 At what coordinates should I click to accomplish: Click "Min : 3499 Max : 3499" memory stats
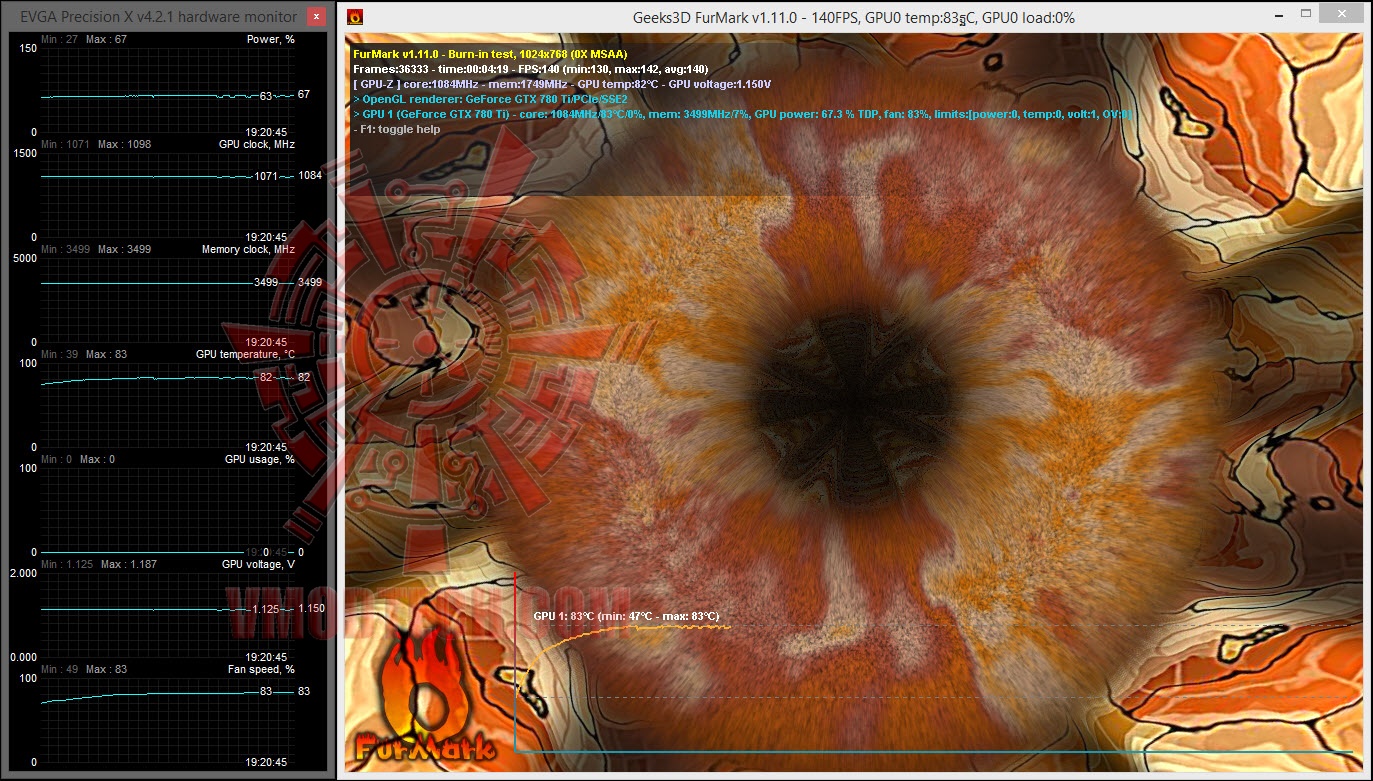coord(96,249)
